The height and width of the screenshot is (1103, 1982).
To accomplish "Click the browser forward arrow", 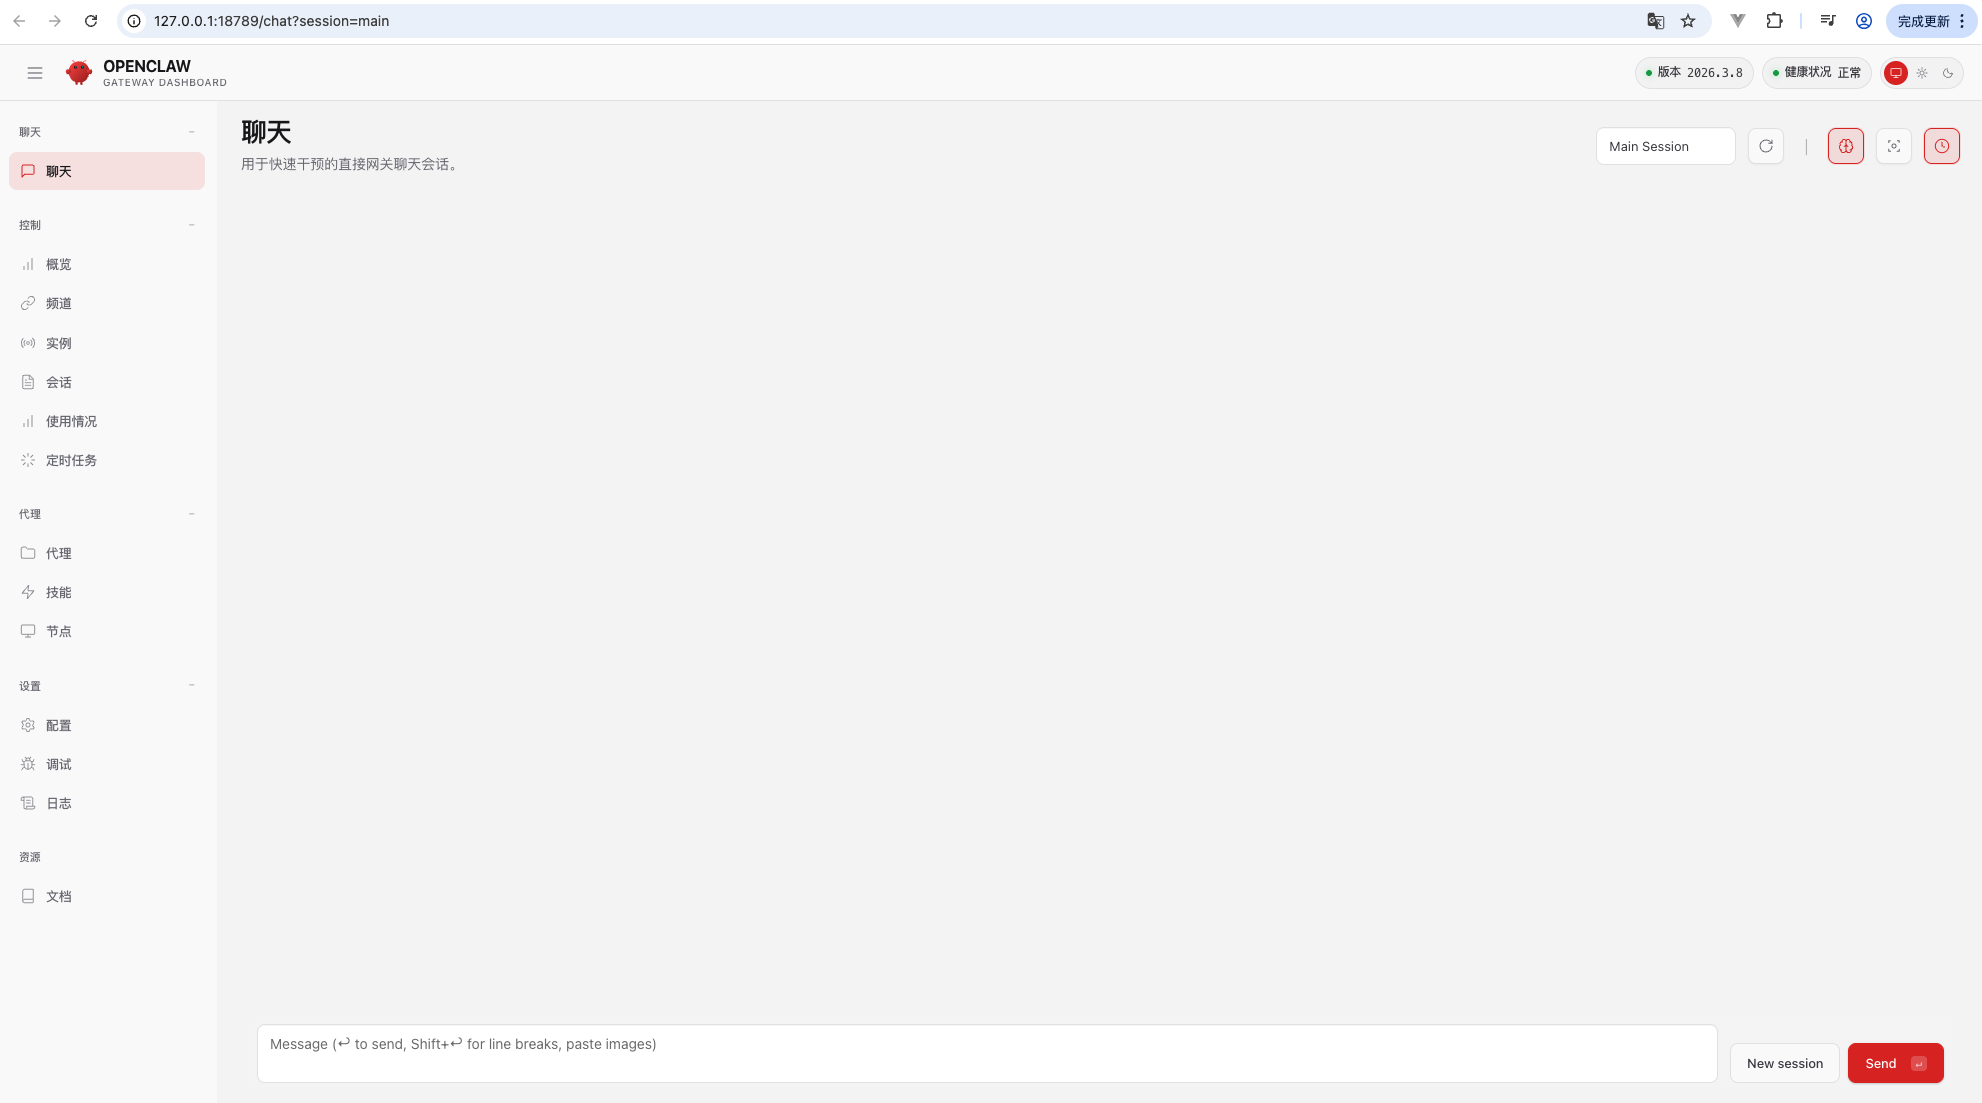I will [x=55, y=21].
